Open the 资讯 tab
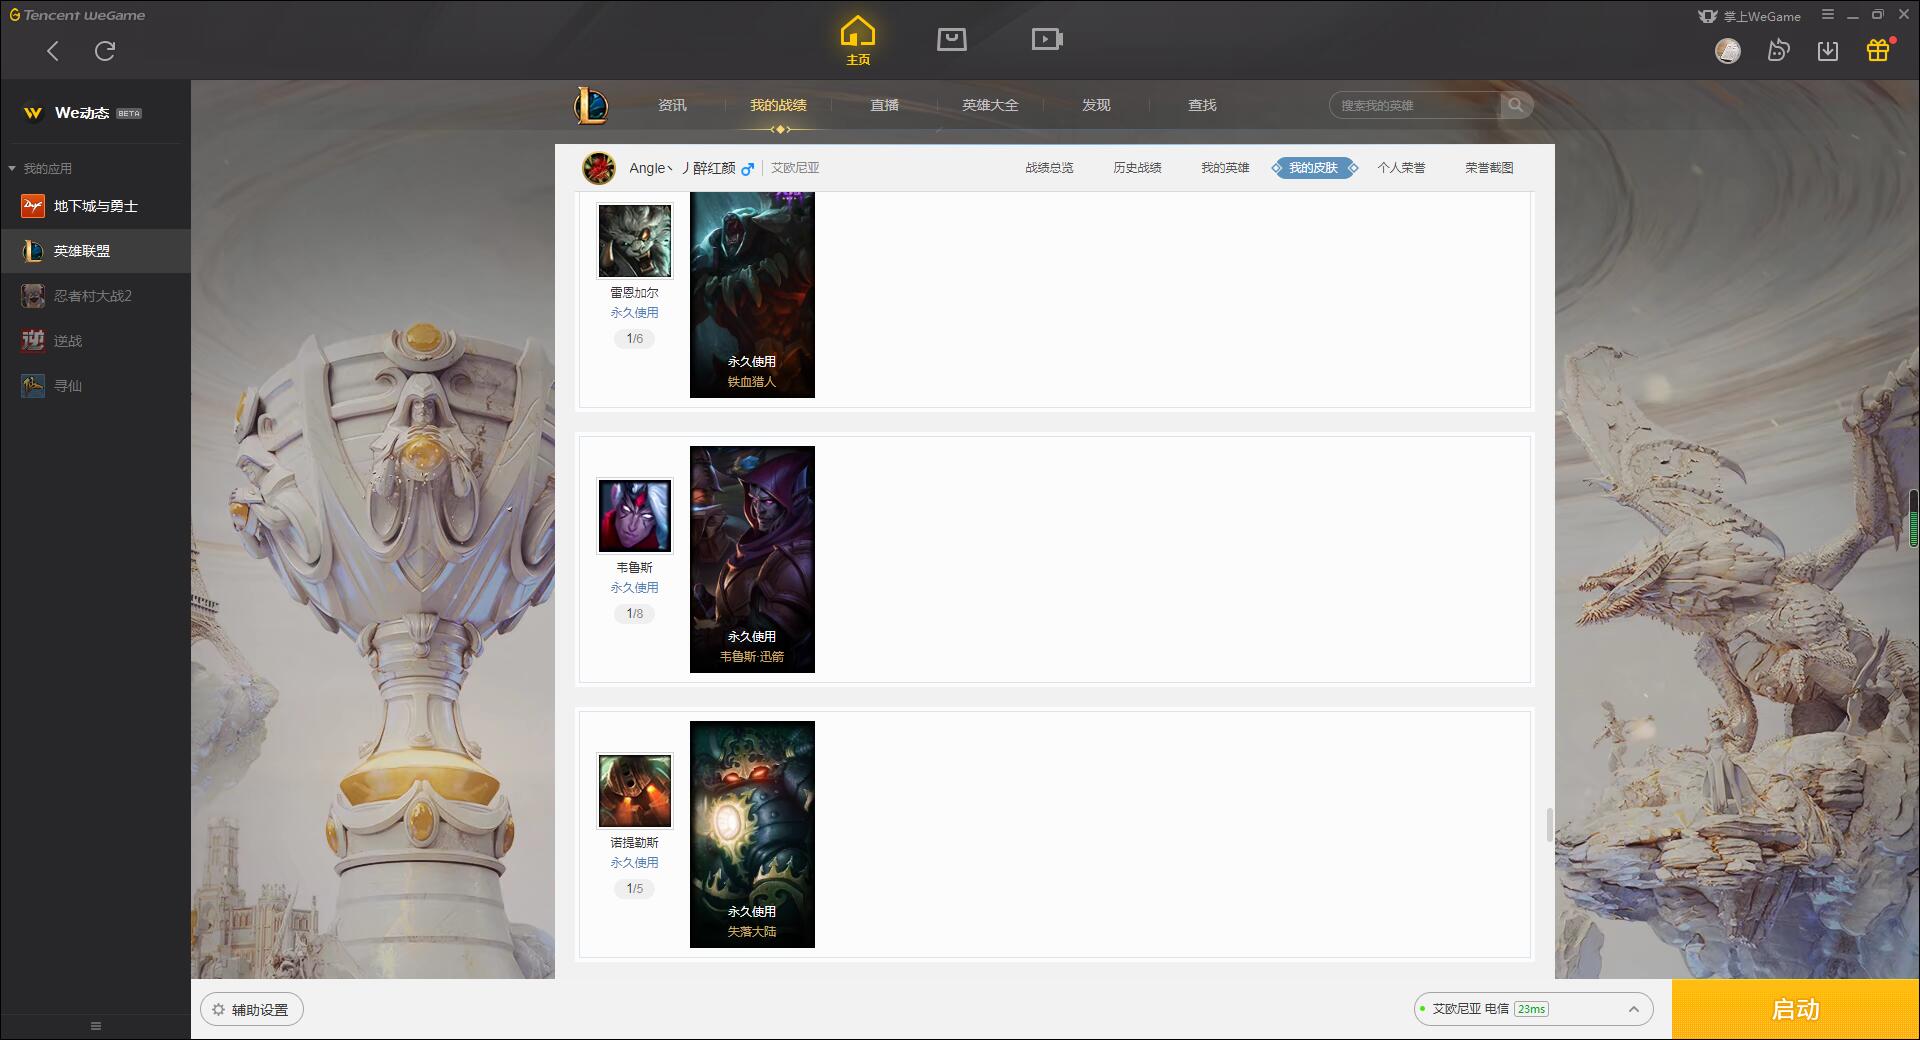The image size is (1920, 1040). tap(672, 105)
